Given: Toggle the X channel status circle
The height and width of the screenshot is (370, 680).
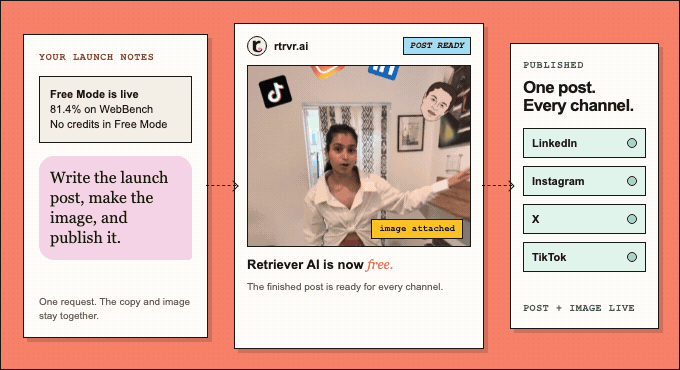Looking at the screenshot, I should pos(632,219).
